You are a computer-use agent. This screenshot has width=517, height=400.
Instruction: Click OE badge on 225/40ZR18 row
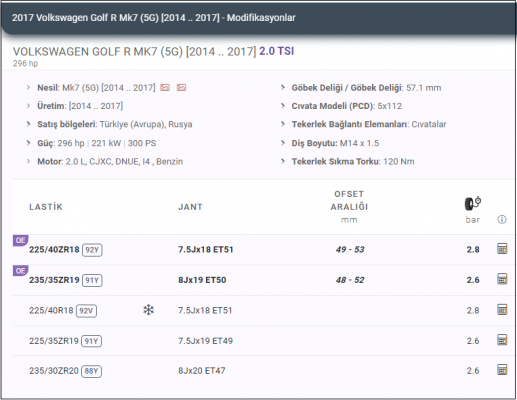point(20,240)
